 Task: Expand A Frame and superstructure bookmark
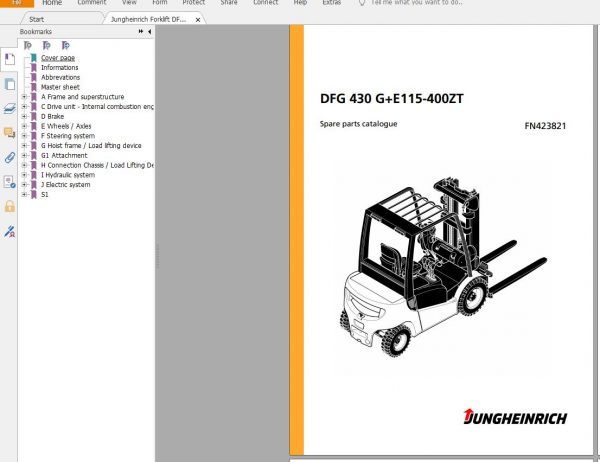click(x=24, y=97)
